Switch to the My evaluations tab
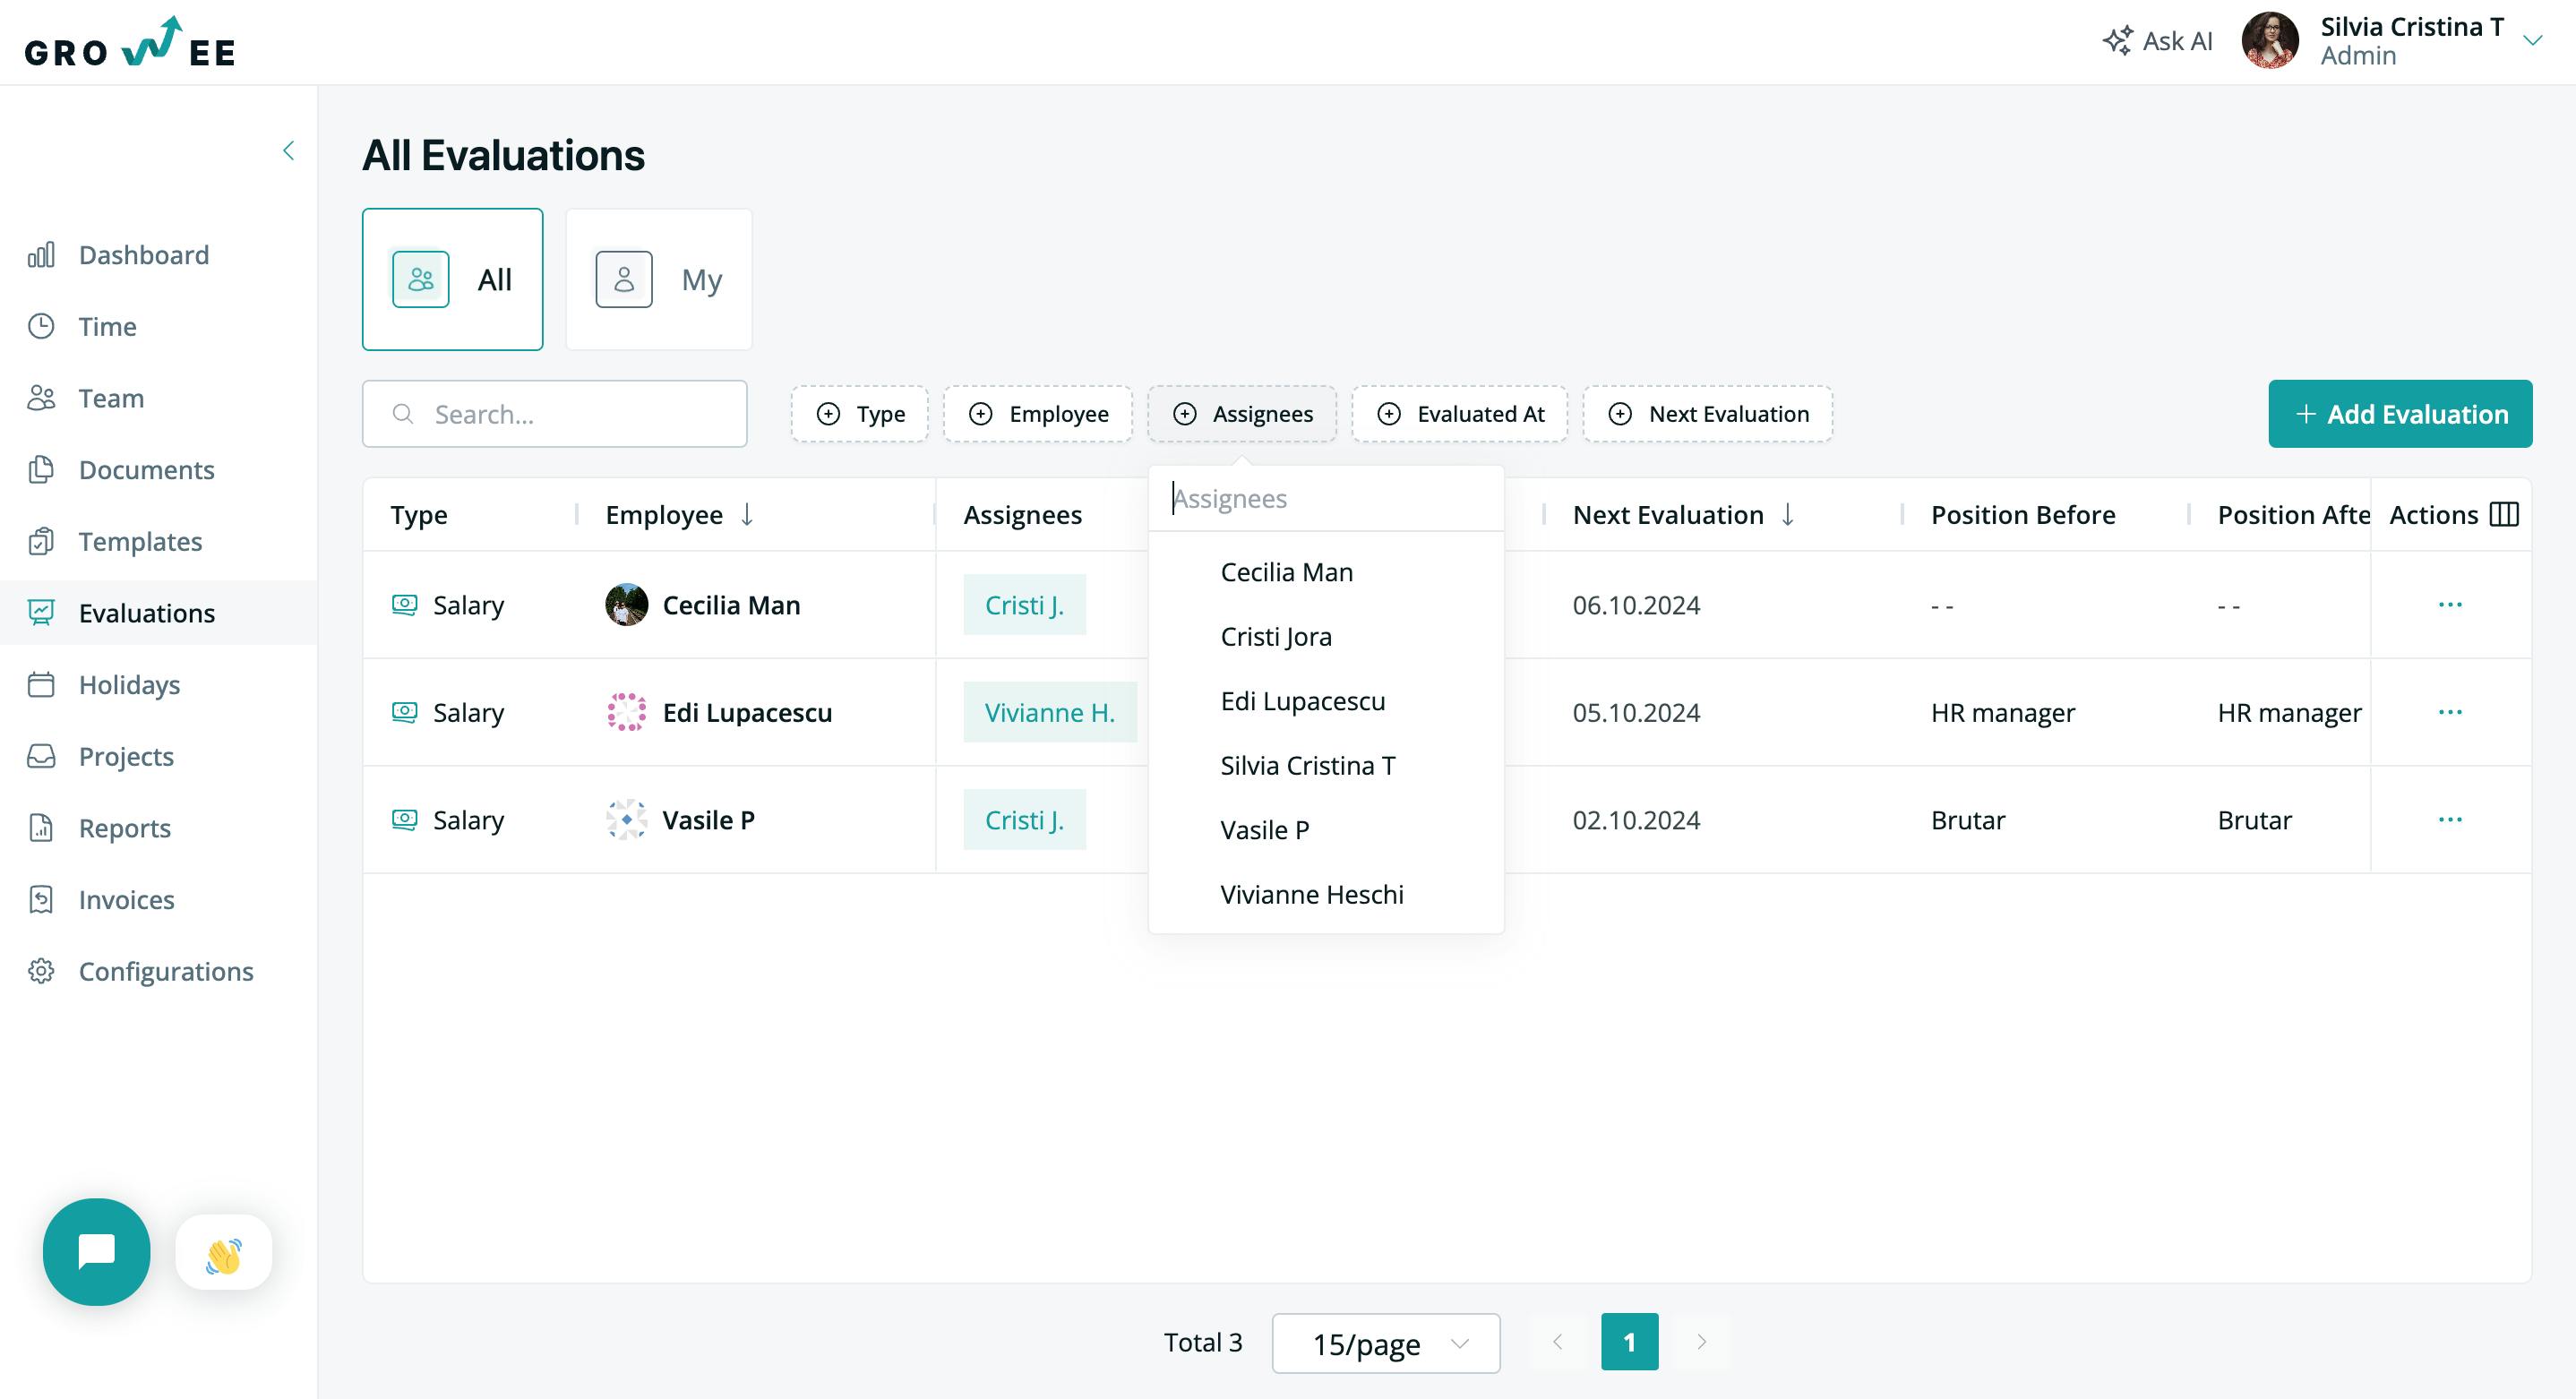The width and height of the screenshot is (2576, 1399). tap(659, 279)
